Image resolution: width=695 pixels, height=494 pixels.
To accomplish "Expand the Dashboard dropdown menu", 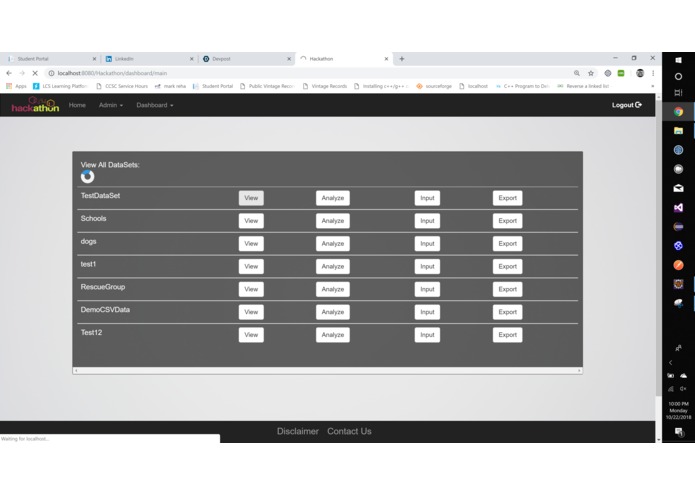I will (155, 105).
